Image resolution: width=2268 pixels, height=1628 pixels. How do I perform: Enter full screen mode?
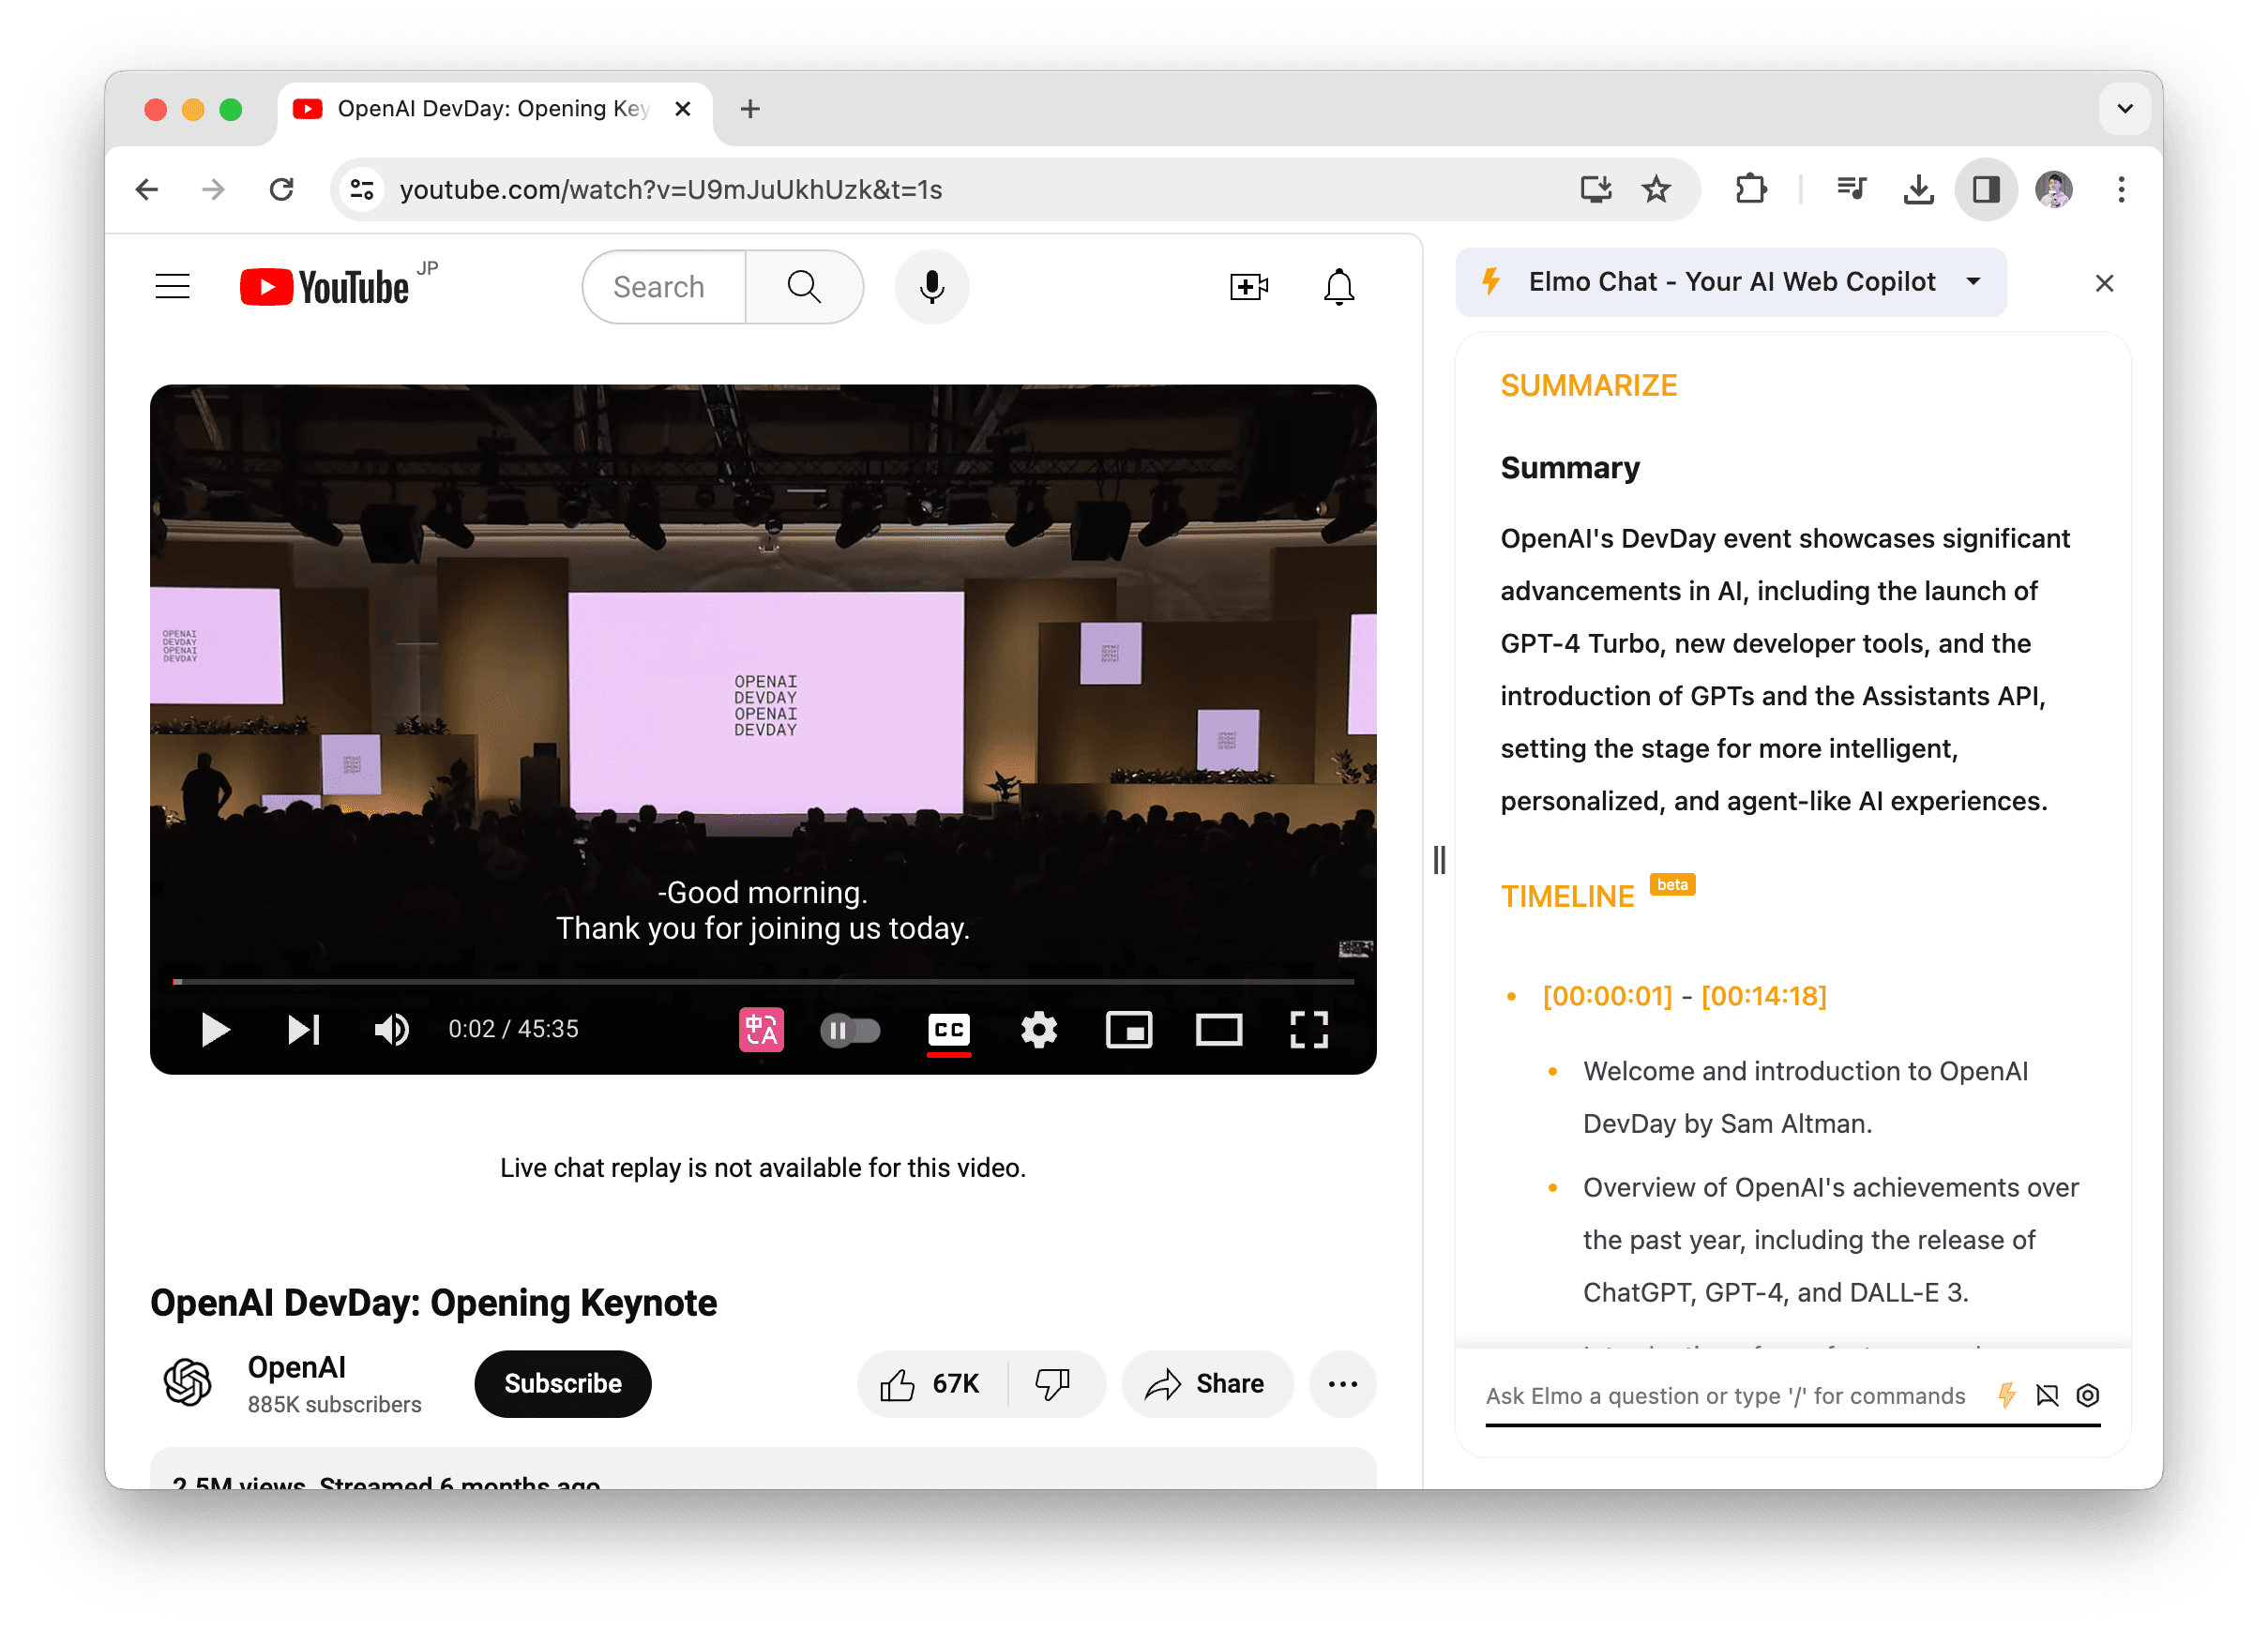[x=1308, y=1029]
